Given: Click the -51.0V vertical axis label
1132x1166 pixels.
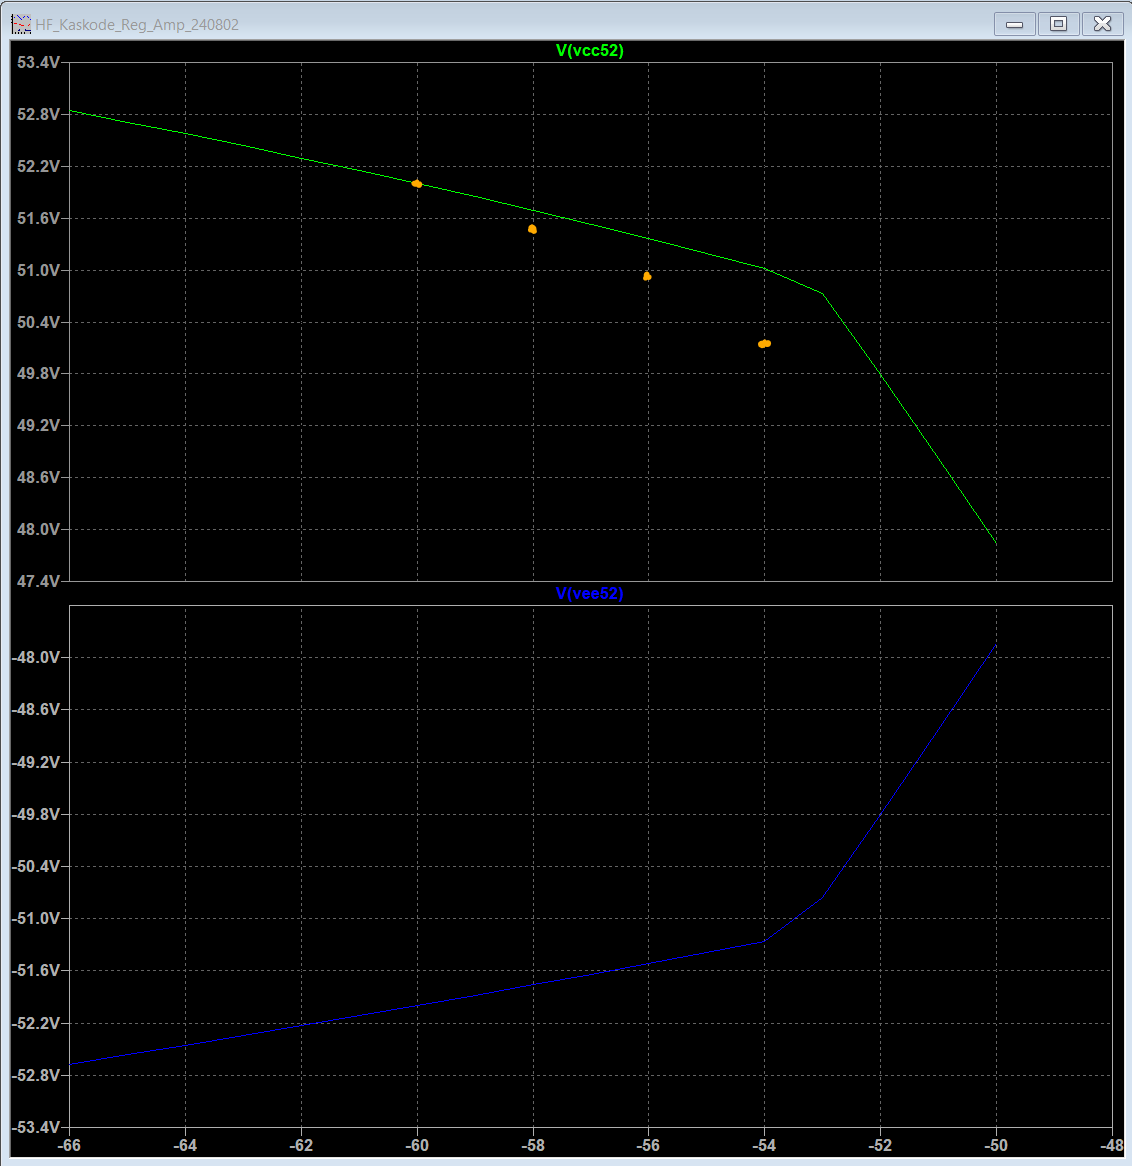Looking at the screenshot, I should [36, 918].
